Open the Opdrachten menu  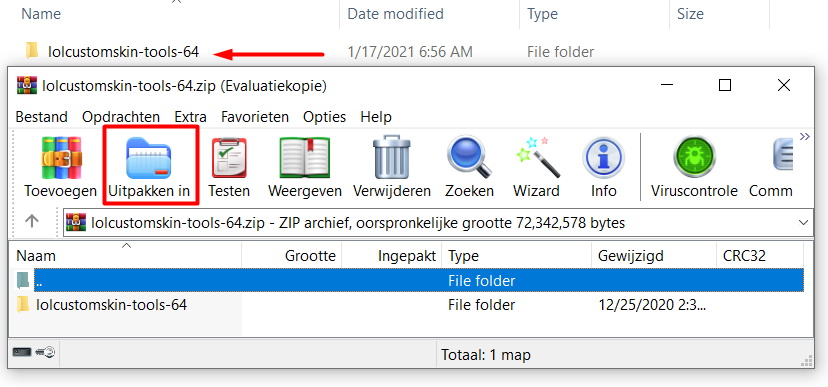pyautogui.click(x=121, y=117)
